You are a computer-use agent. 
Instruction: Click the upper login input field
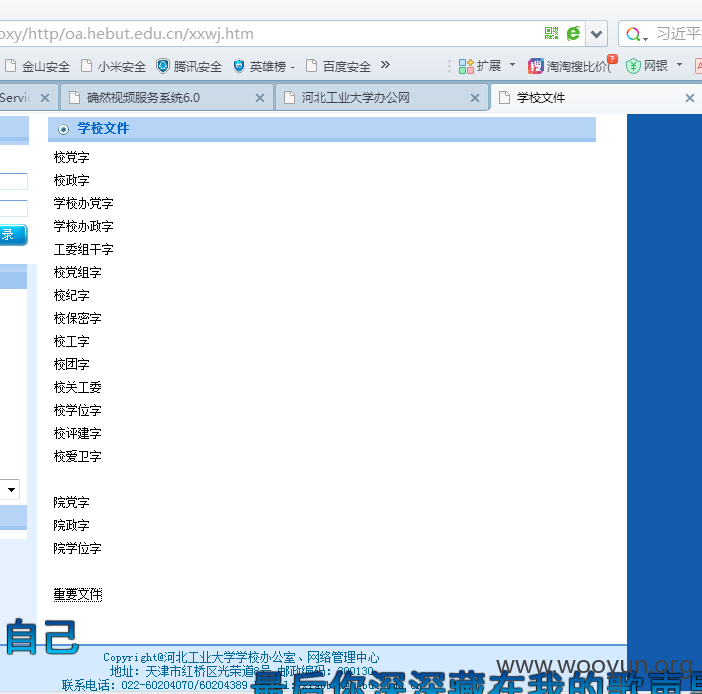[13, 181]
